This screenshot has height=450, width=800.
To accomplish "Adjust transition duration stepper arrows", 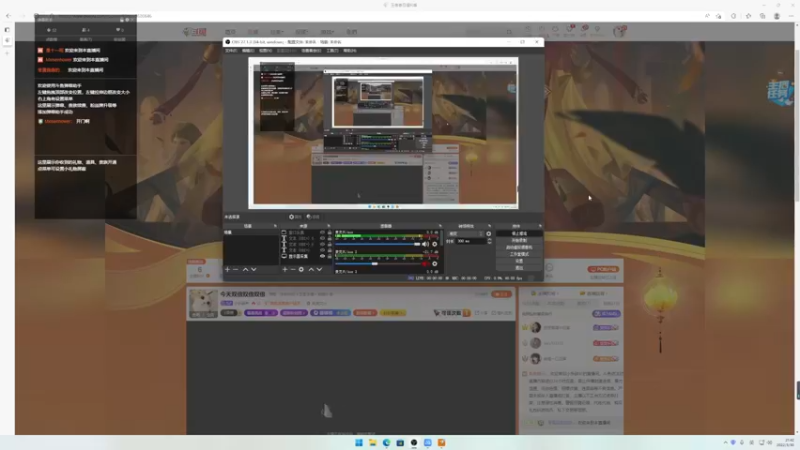I will point(489,241).
